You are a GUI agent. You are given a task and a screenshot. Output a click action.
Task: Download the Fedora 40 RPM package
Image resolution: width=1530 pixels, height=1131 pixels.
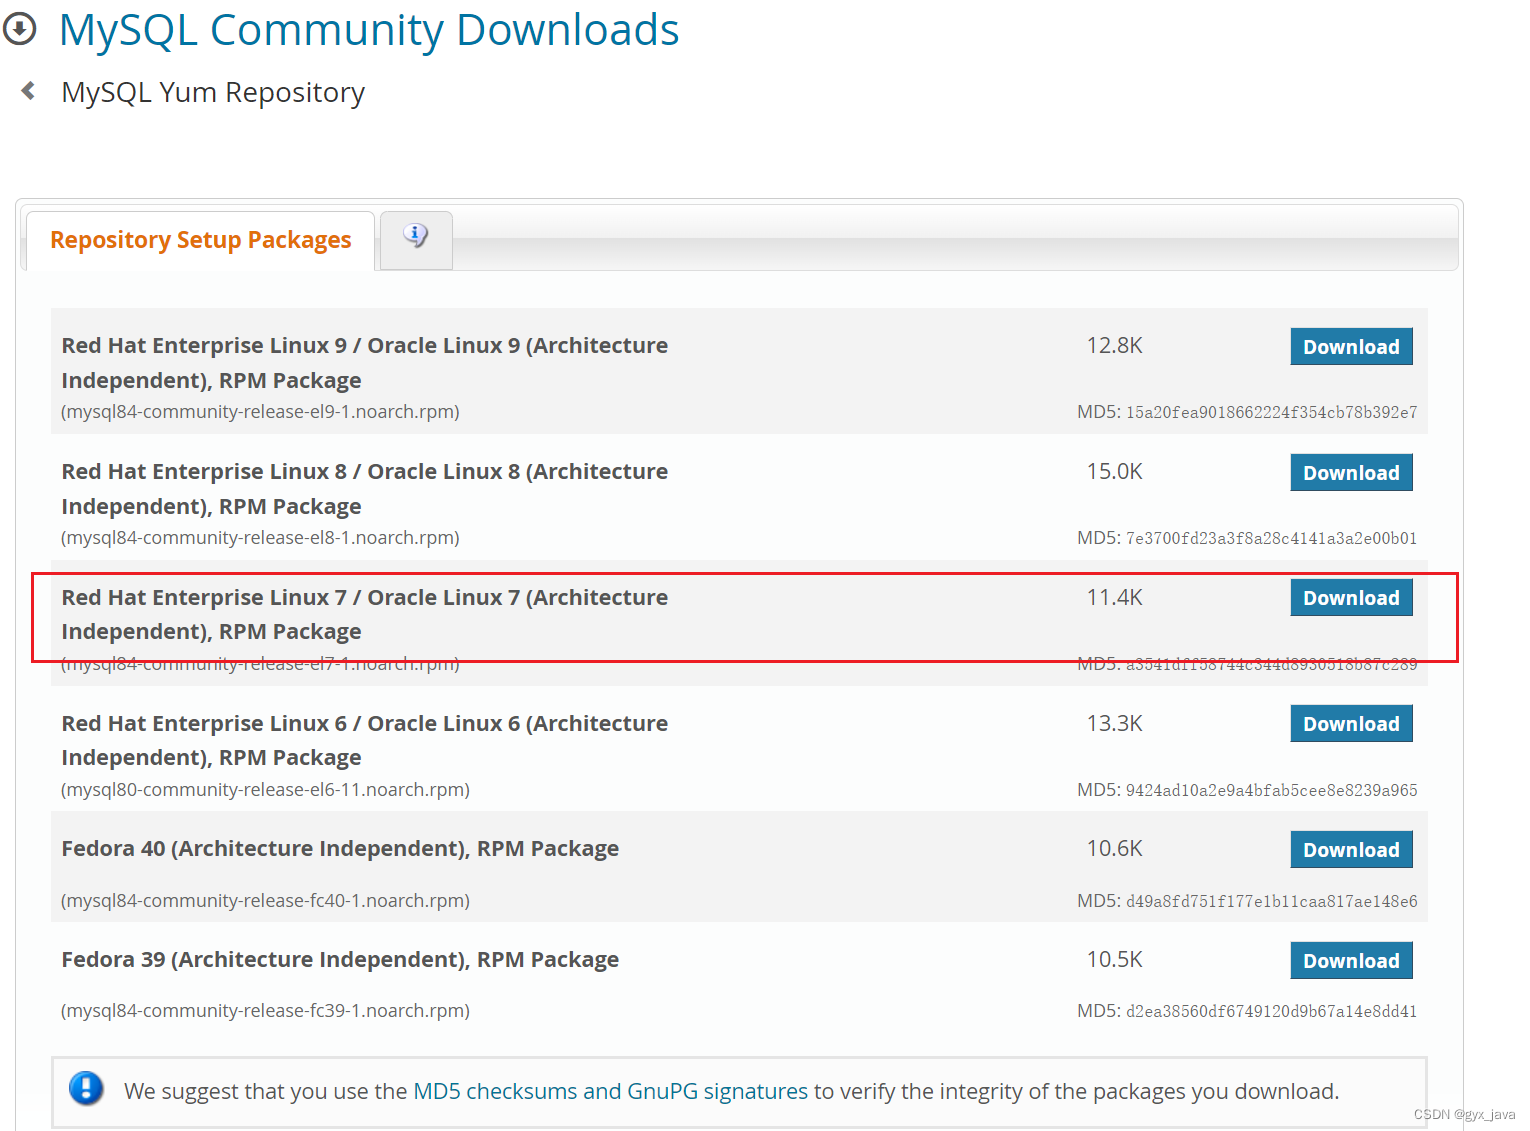pyautogui.click(x=1351, y=849)
